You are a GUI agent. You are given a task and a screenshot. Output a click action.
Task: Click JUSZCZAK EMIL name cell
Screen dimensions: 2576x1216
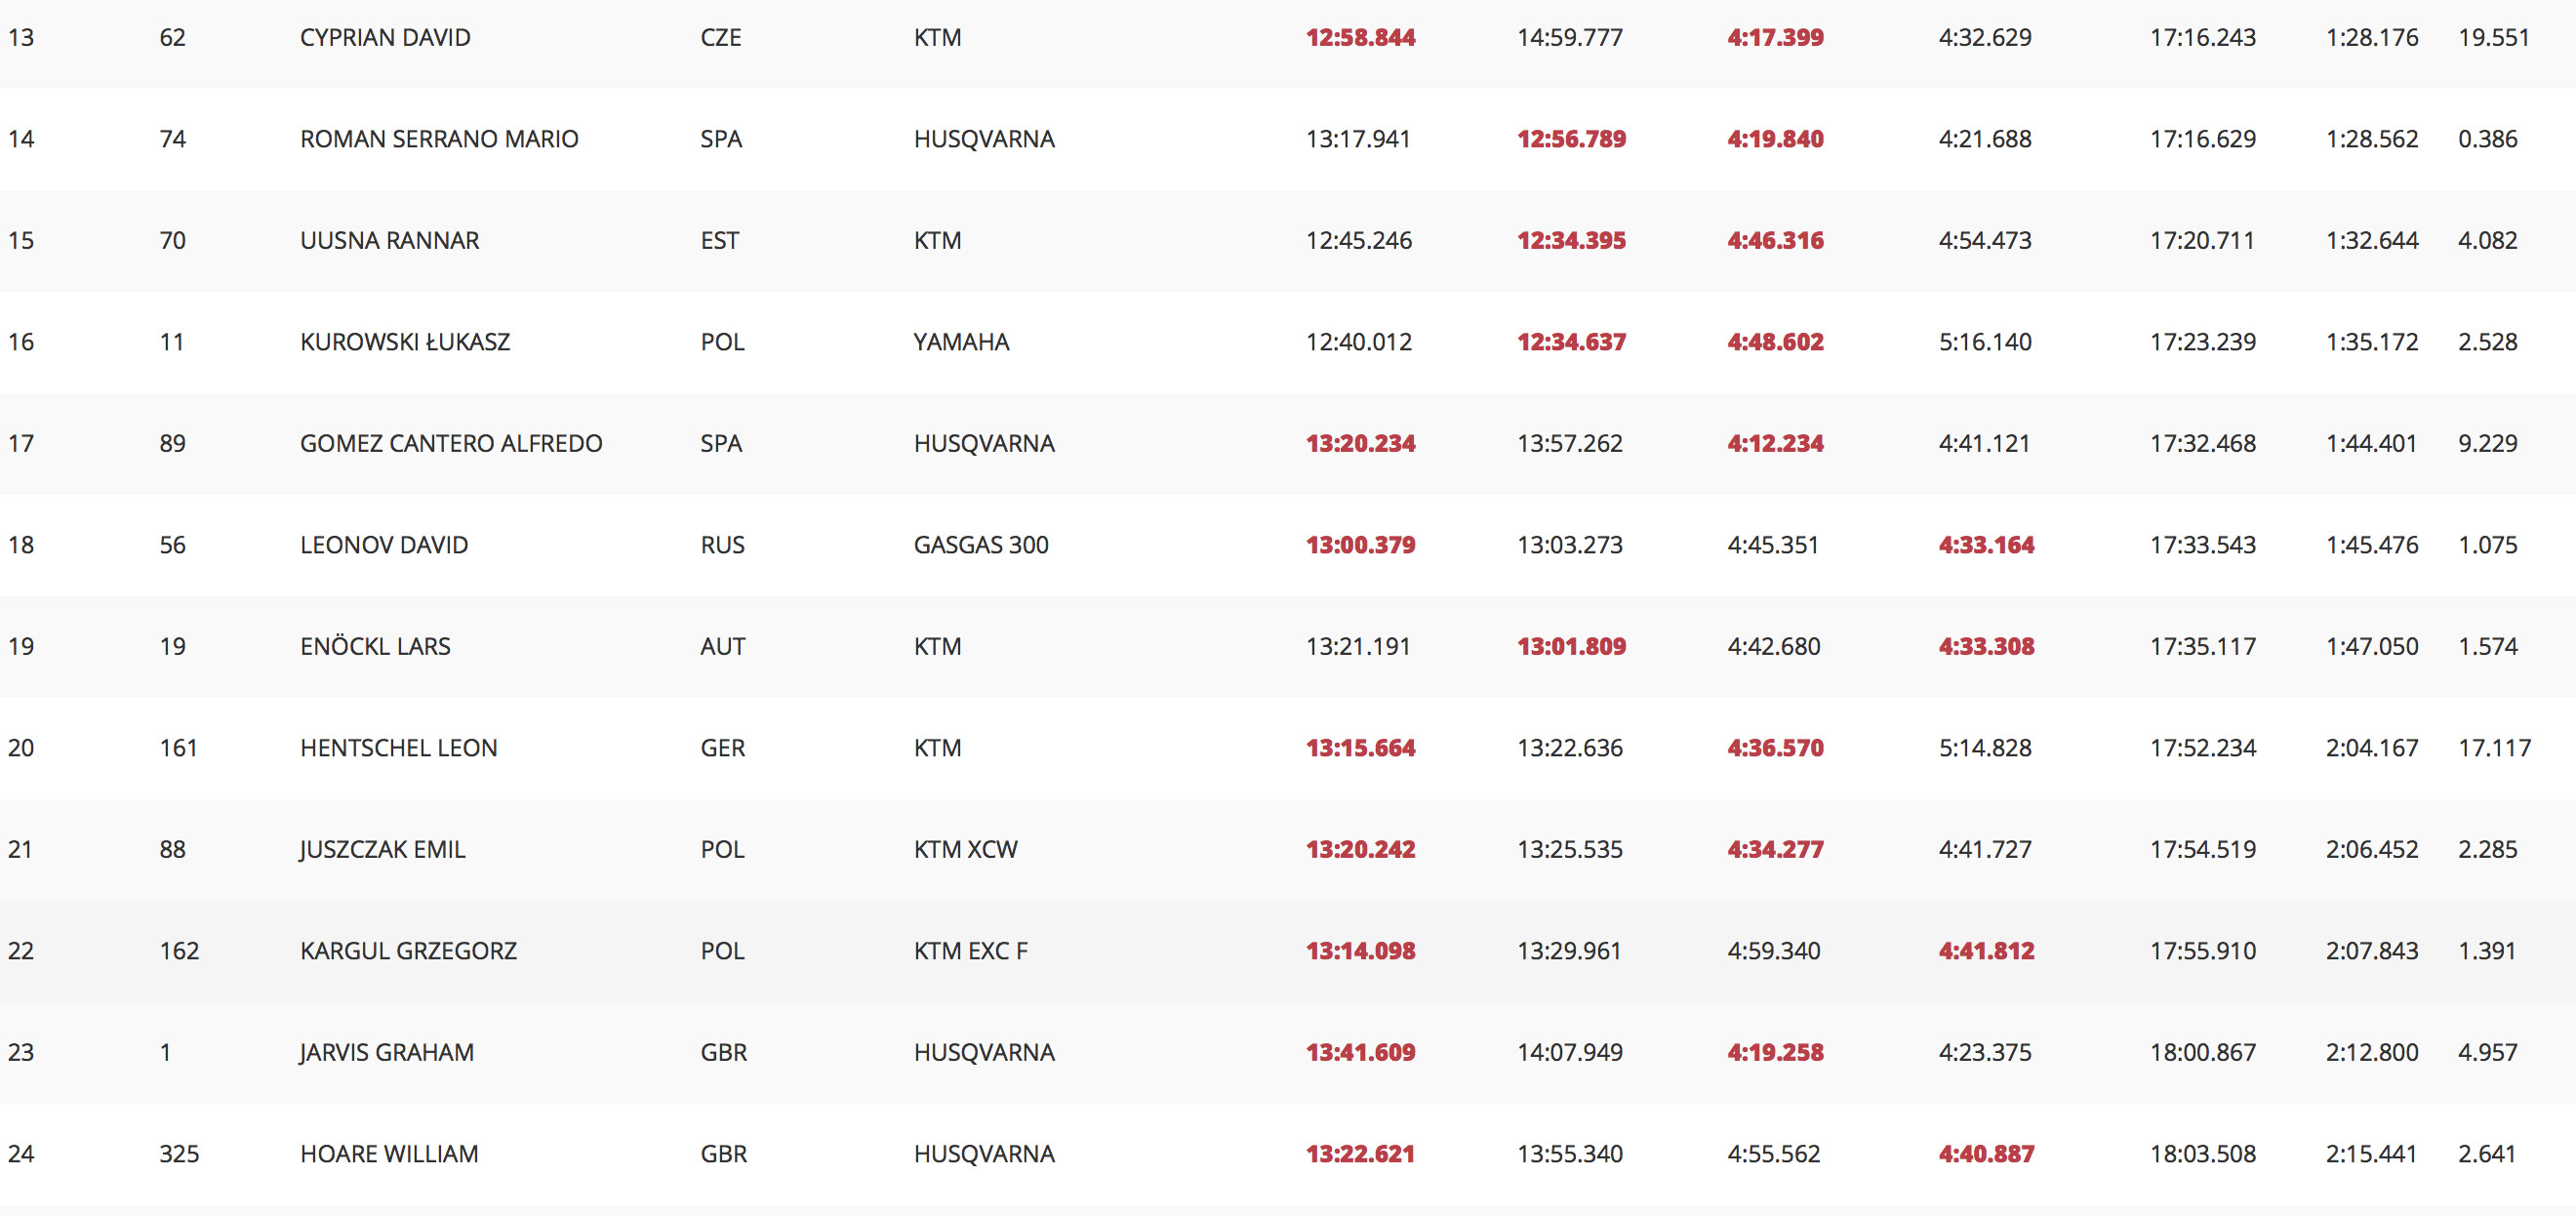click(x=382, y=850)
